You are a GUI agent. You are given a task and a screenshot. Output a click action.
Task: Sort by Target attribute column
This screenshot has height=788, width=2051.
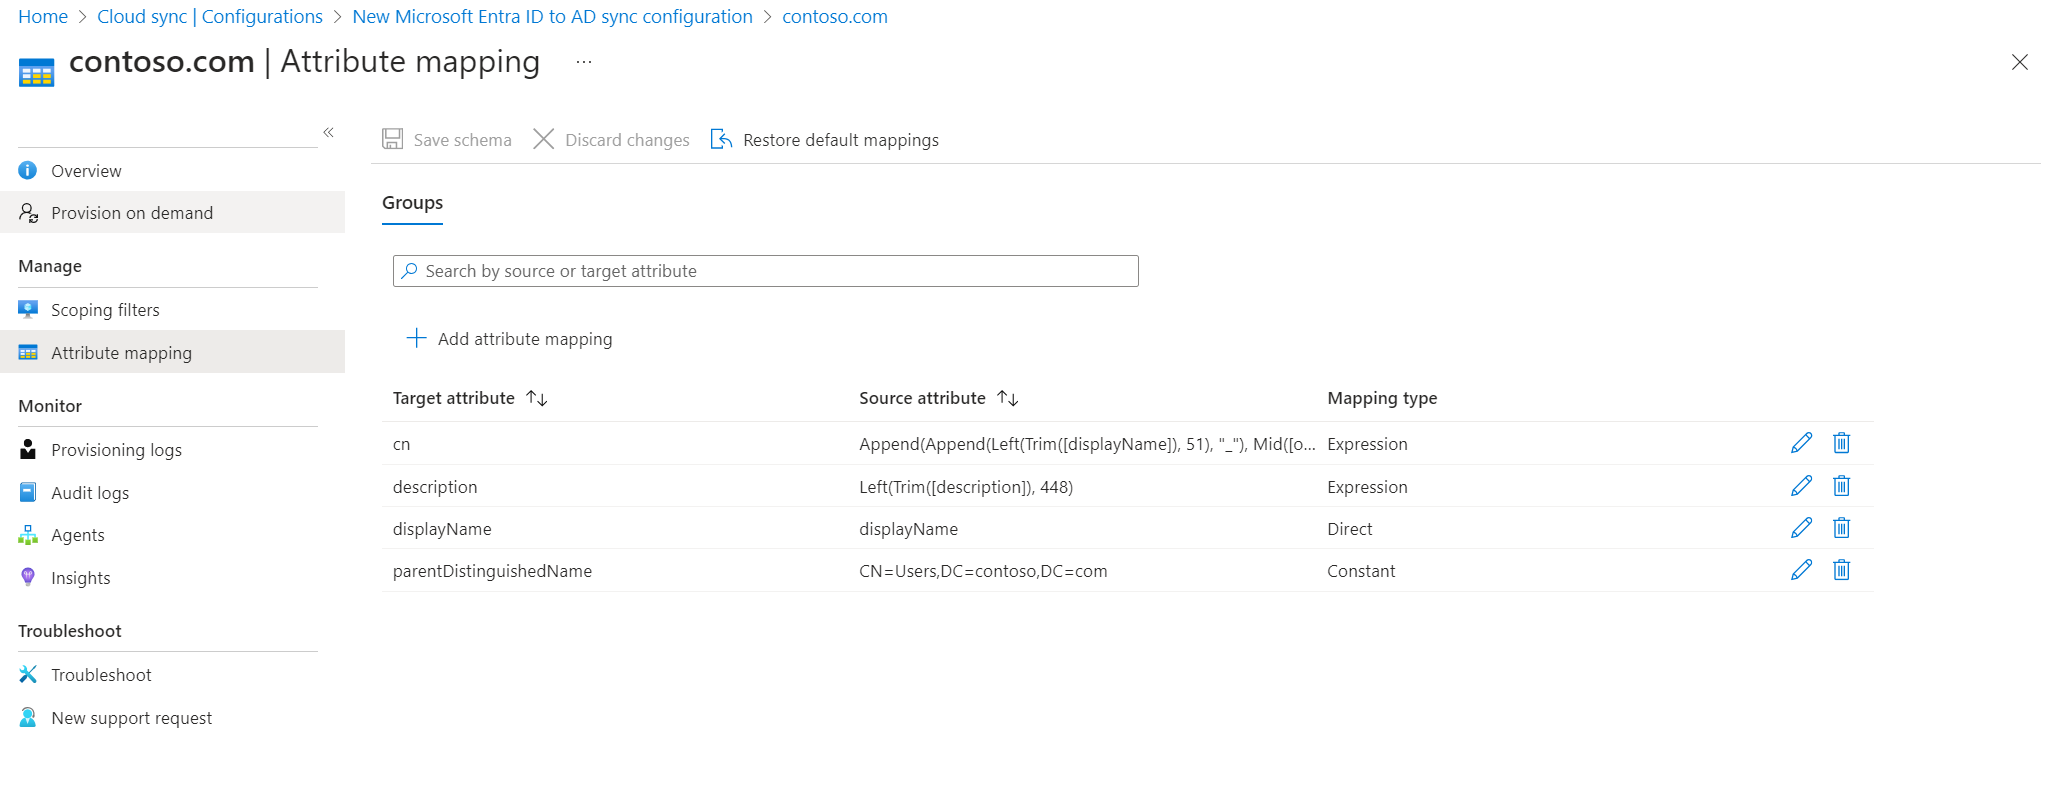pos(537,398)
